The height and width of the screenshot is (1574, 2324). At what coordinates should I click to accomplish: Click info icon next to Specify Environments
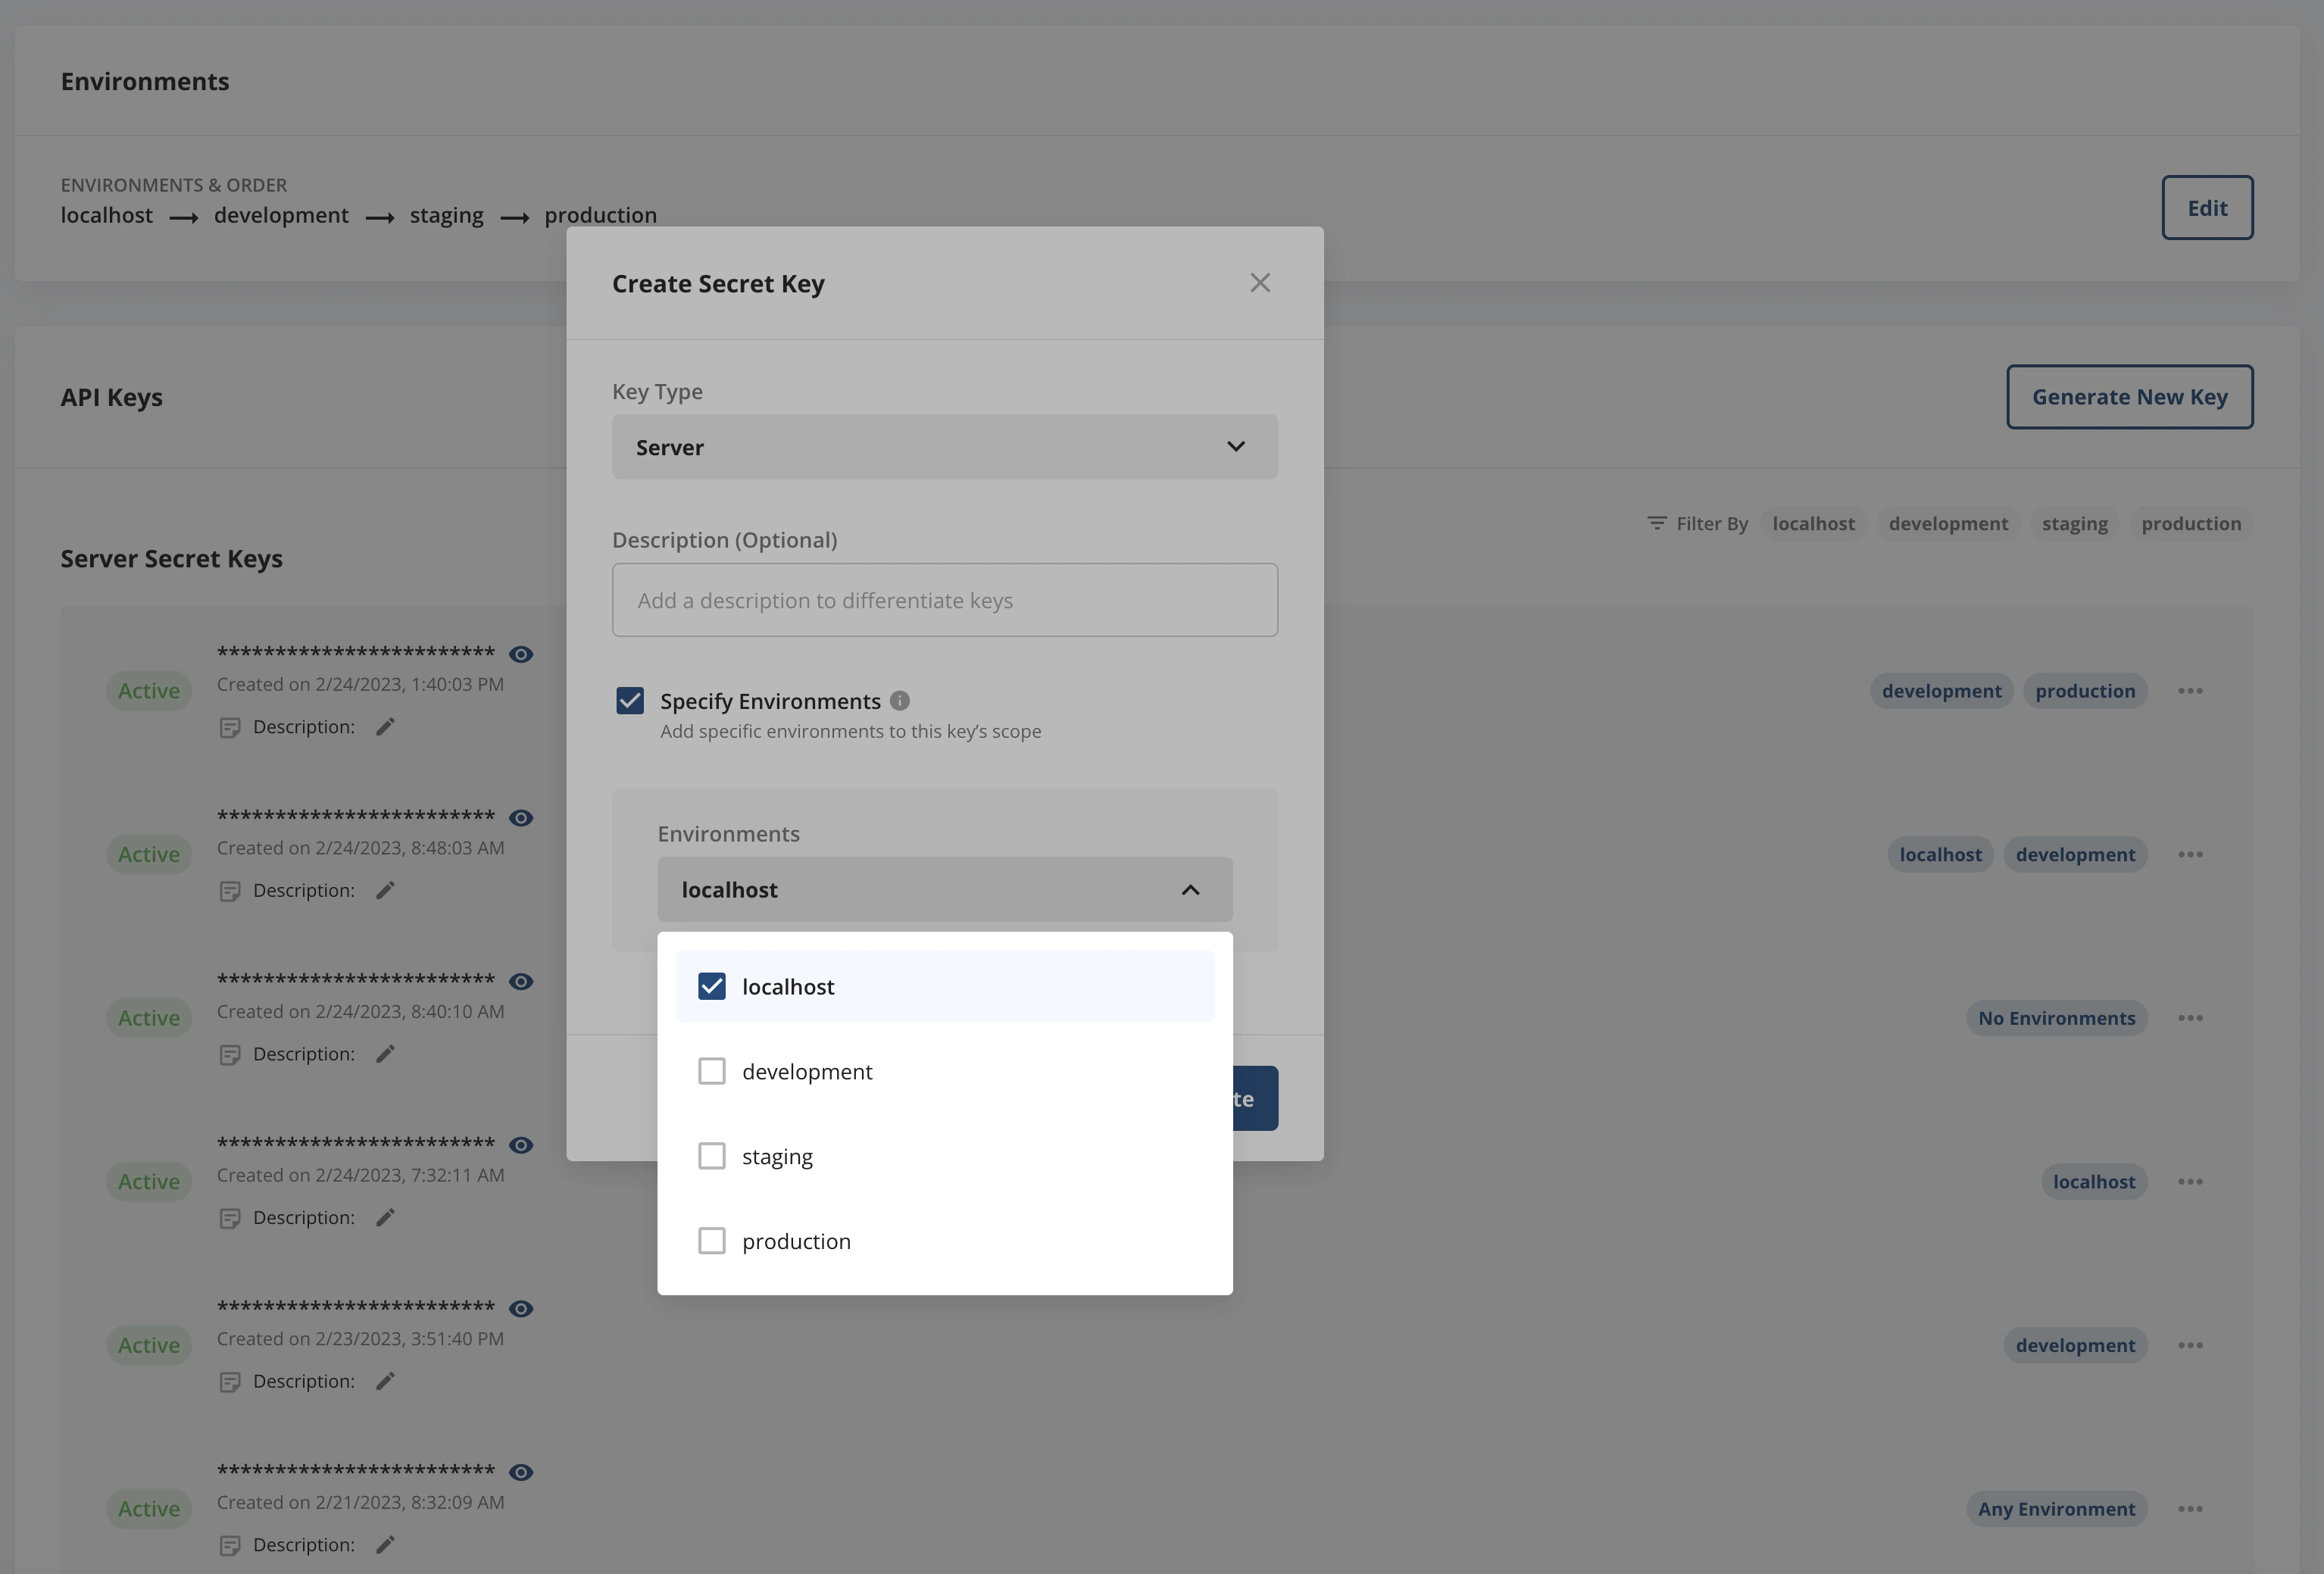pyautogui.click(x=900, y=701)
